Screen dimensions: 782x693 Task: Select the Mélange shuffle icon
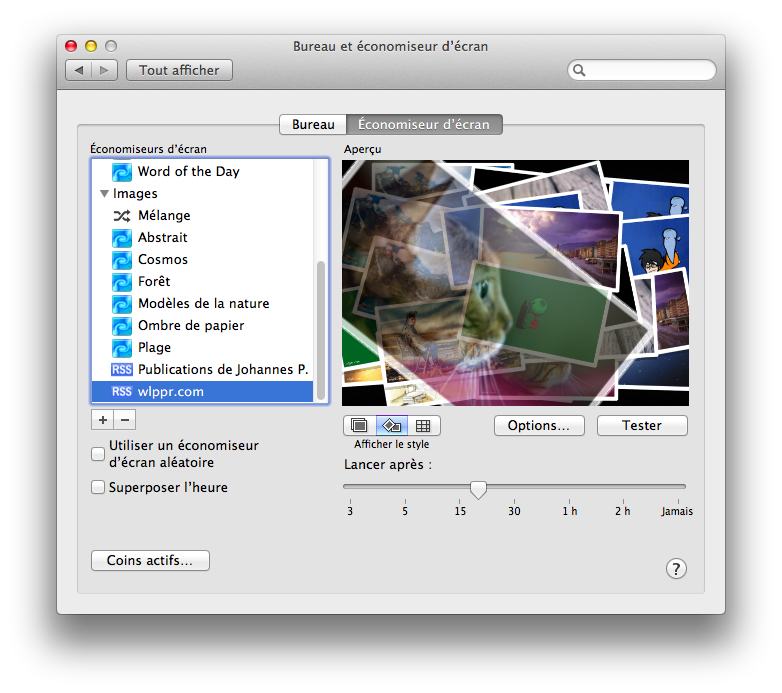click(x=121, y=216)
